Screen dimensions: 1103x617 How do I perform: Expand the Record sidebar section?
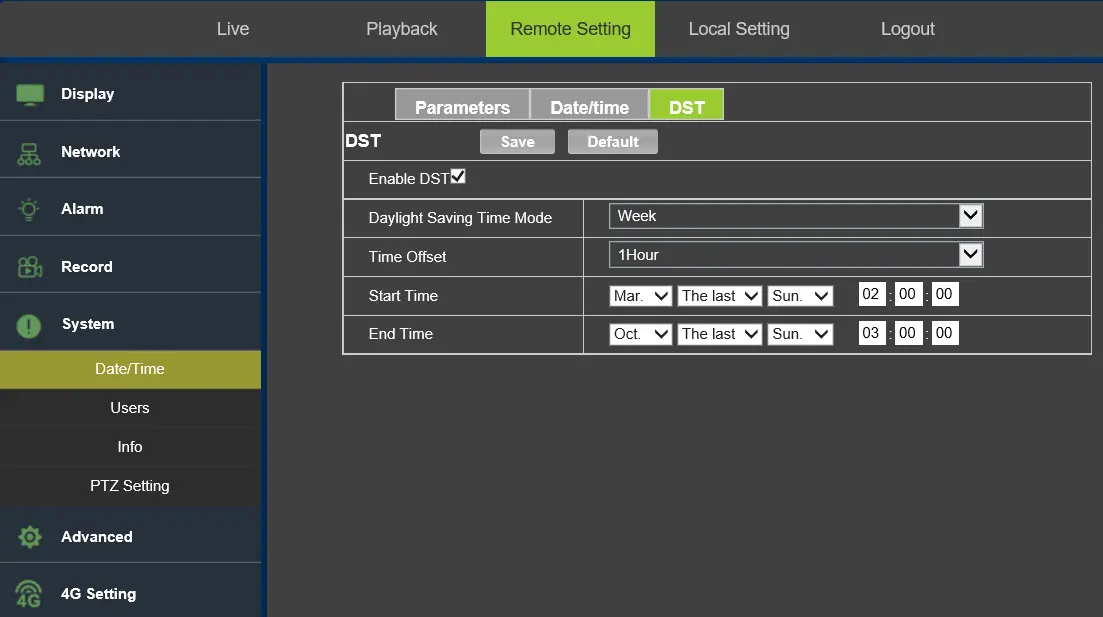(x=130, y=267)
